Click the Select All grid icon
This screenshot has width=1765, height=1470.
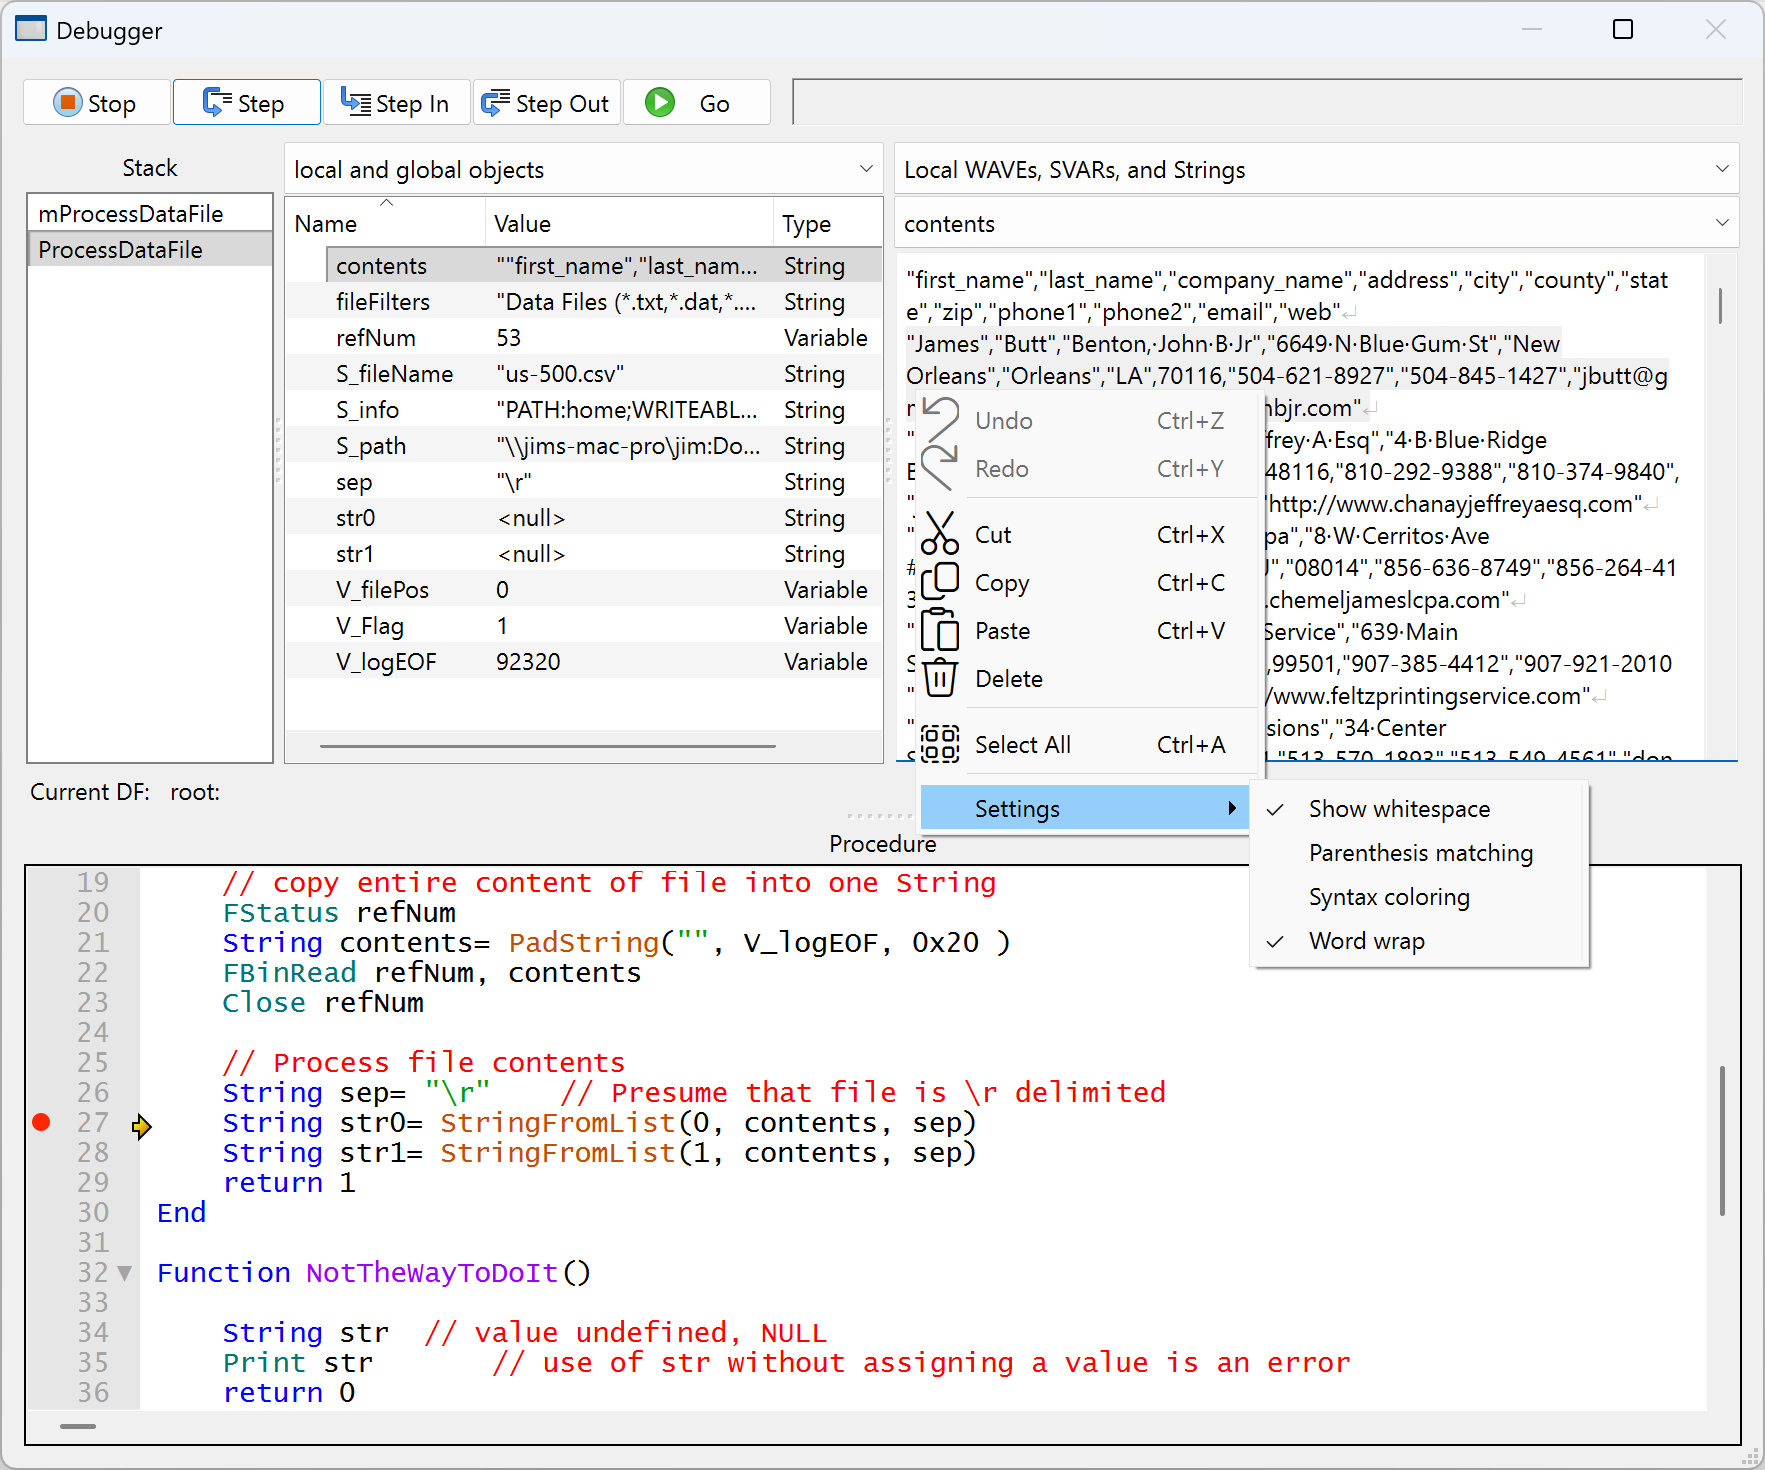[941, 744]
